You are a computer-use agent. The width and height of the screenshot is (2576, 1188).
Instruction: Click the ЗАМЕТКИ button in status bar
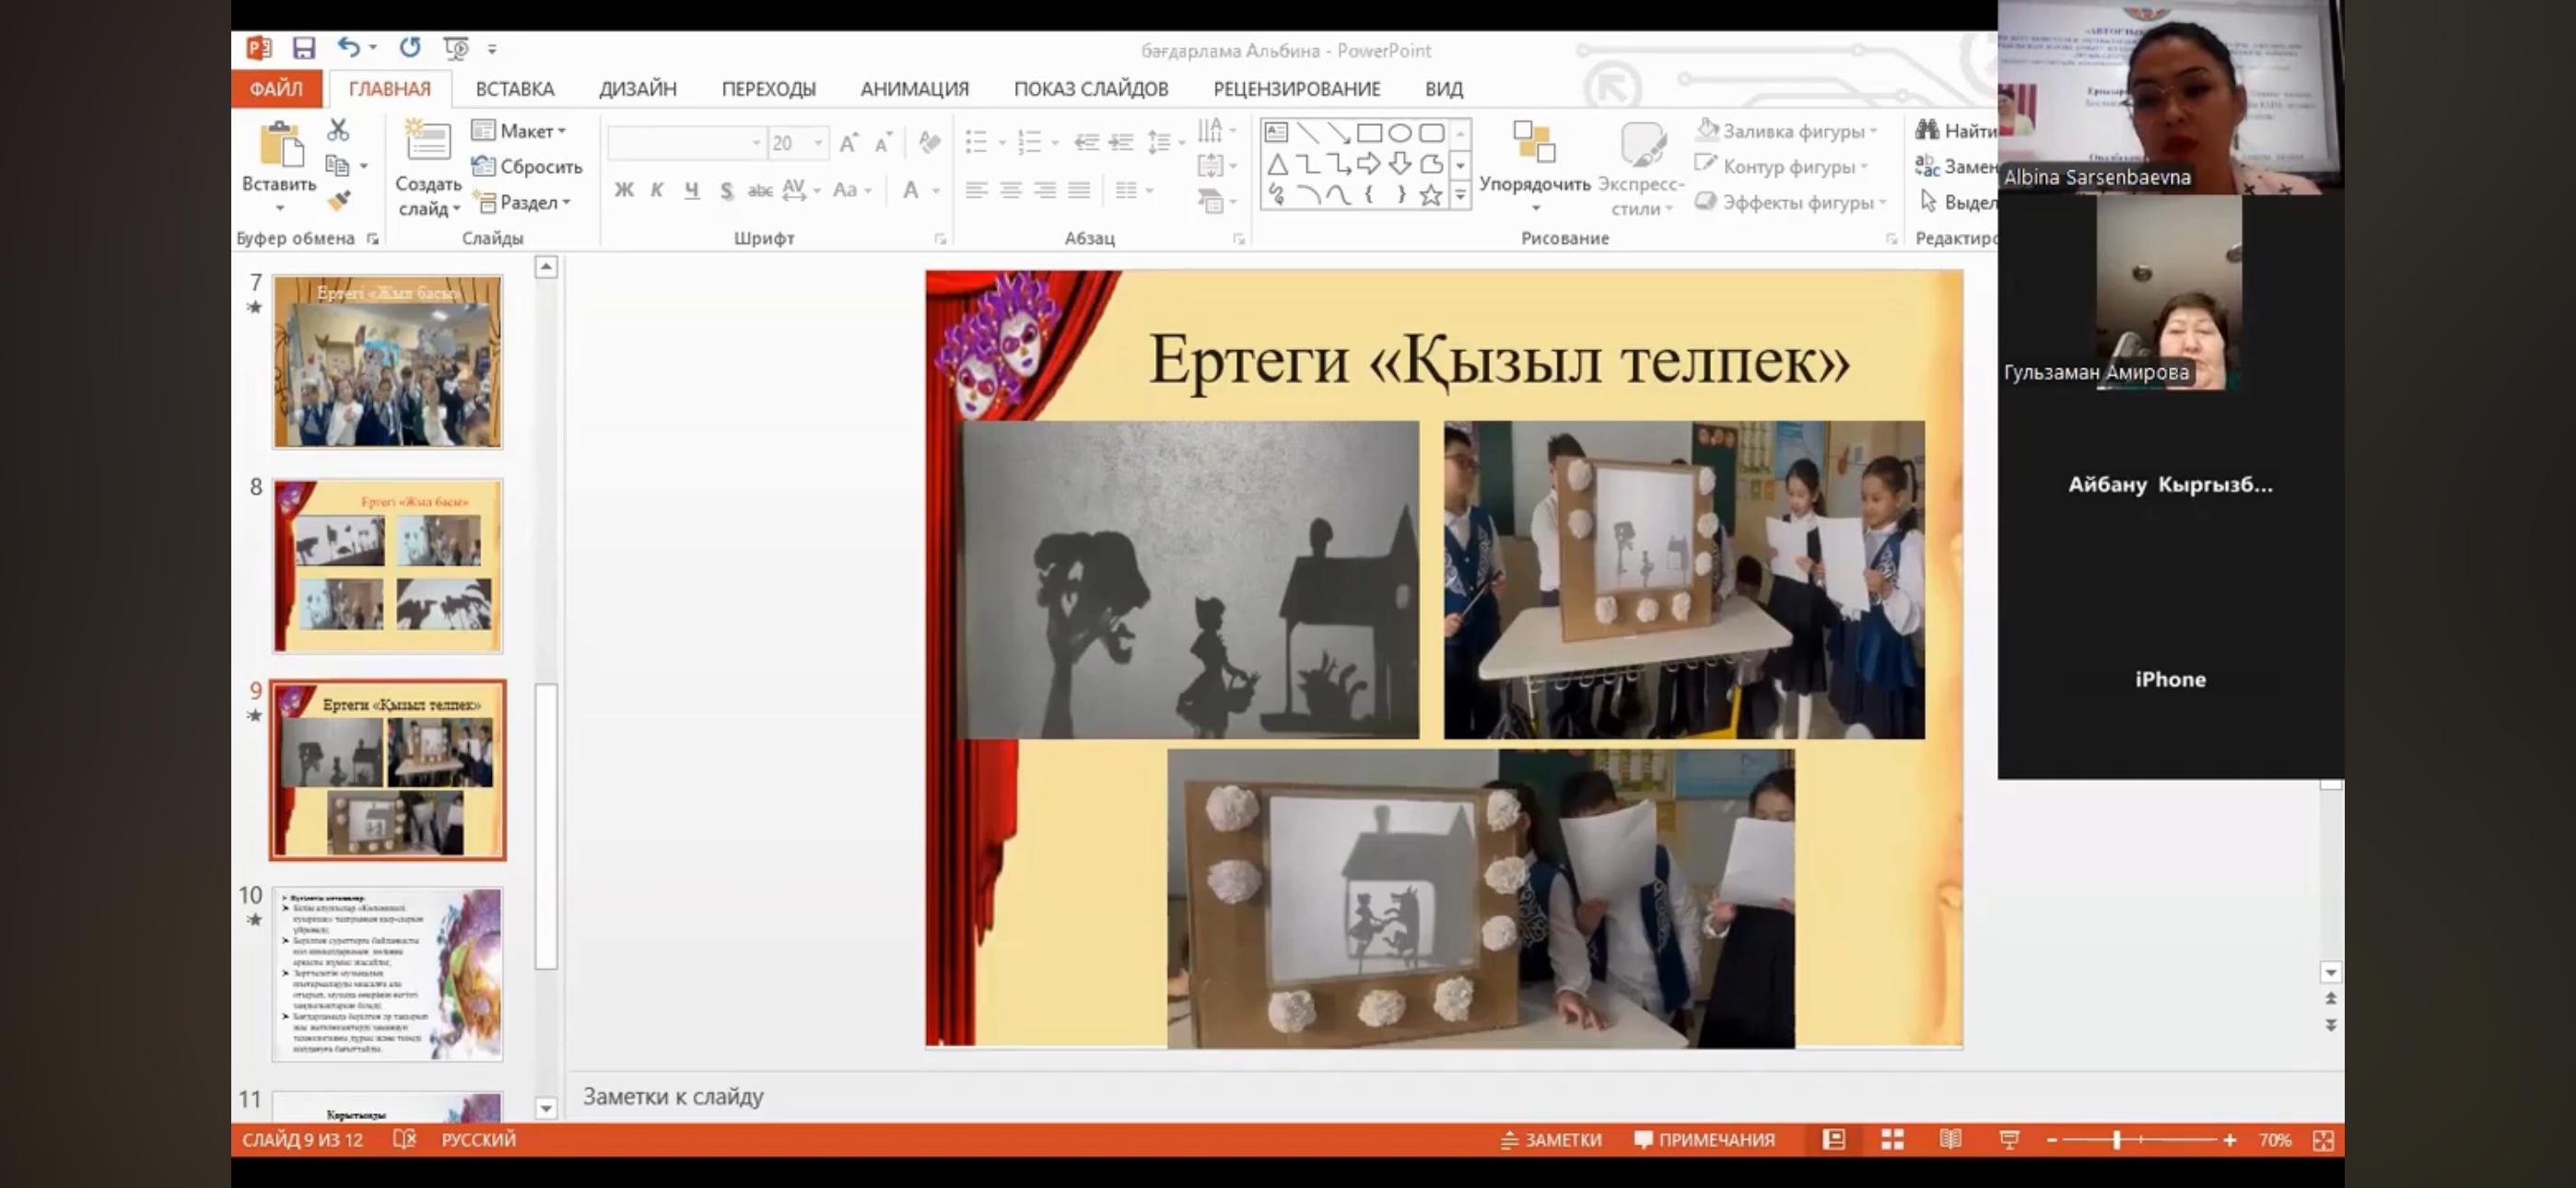[1551, 1140]
